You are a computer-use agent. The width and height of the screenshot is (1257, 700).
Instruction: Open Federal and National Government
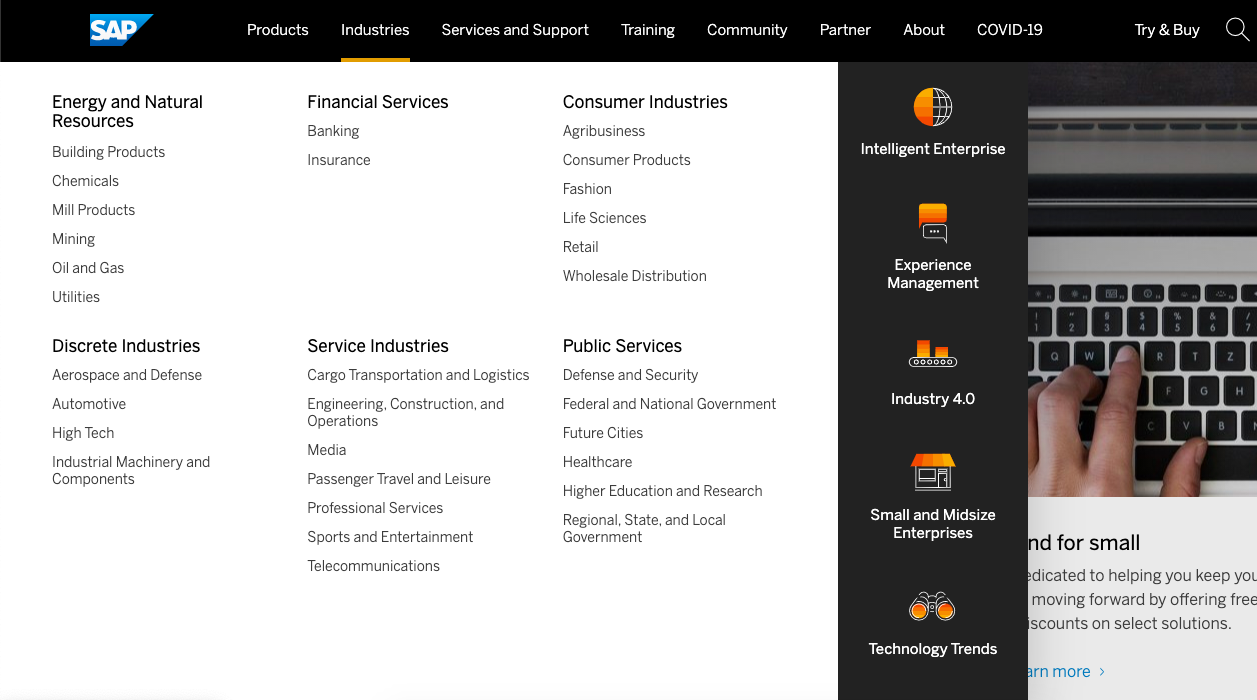pyautogui.click(x=669, y=404)
